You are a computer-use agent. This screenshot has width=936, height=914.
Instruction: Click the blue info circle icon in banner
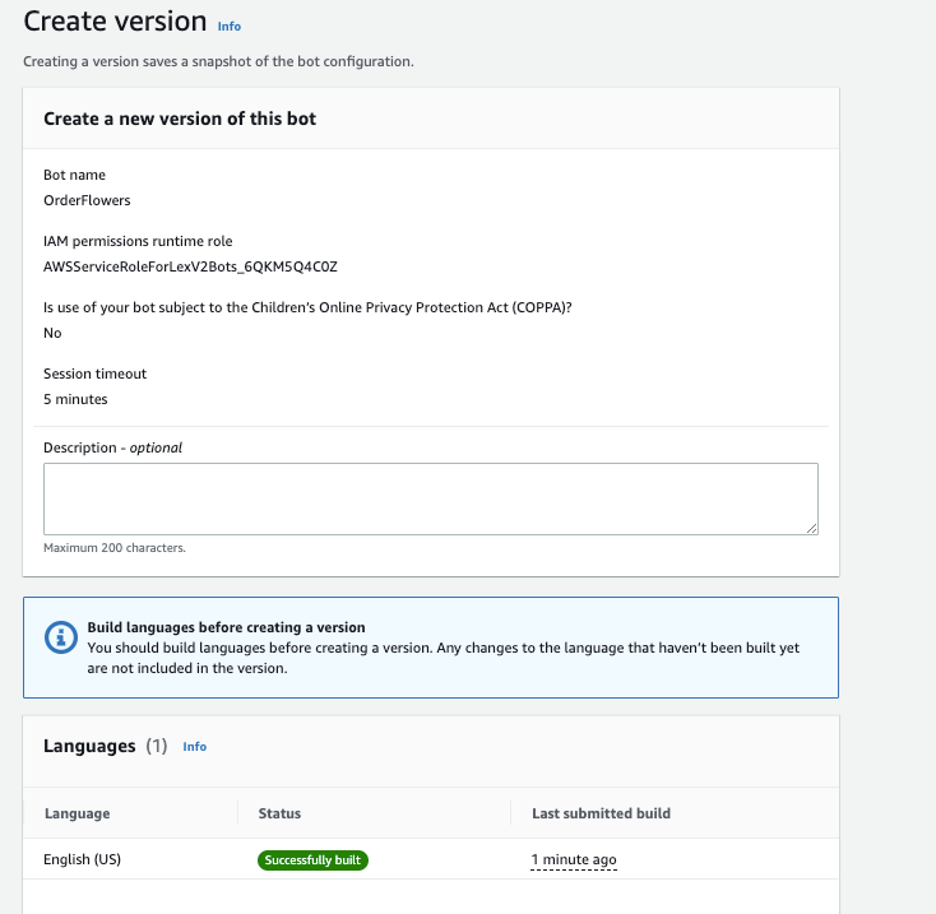[x=60, y=637]
